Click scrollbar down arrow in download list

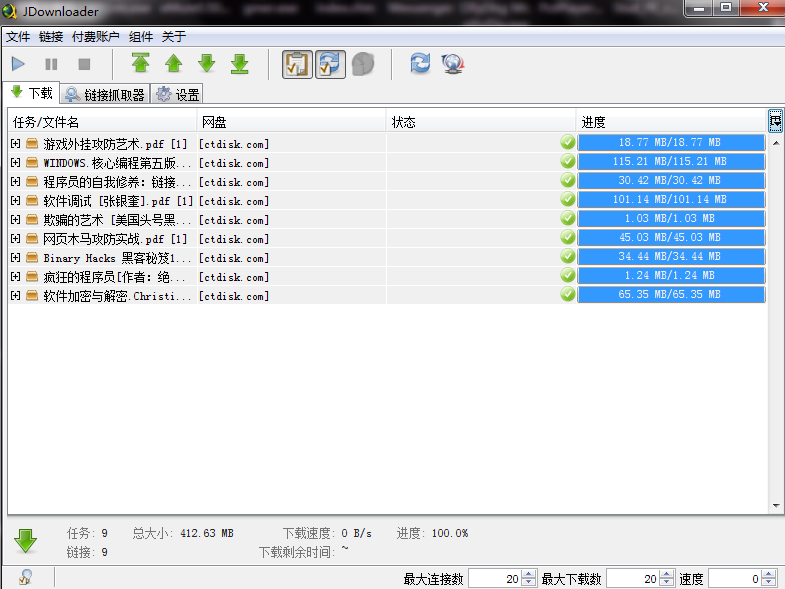click(776, 506)
